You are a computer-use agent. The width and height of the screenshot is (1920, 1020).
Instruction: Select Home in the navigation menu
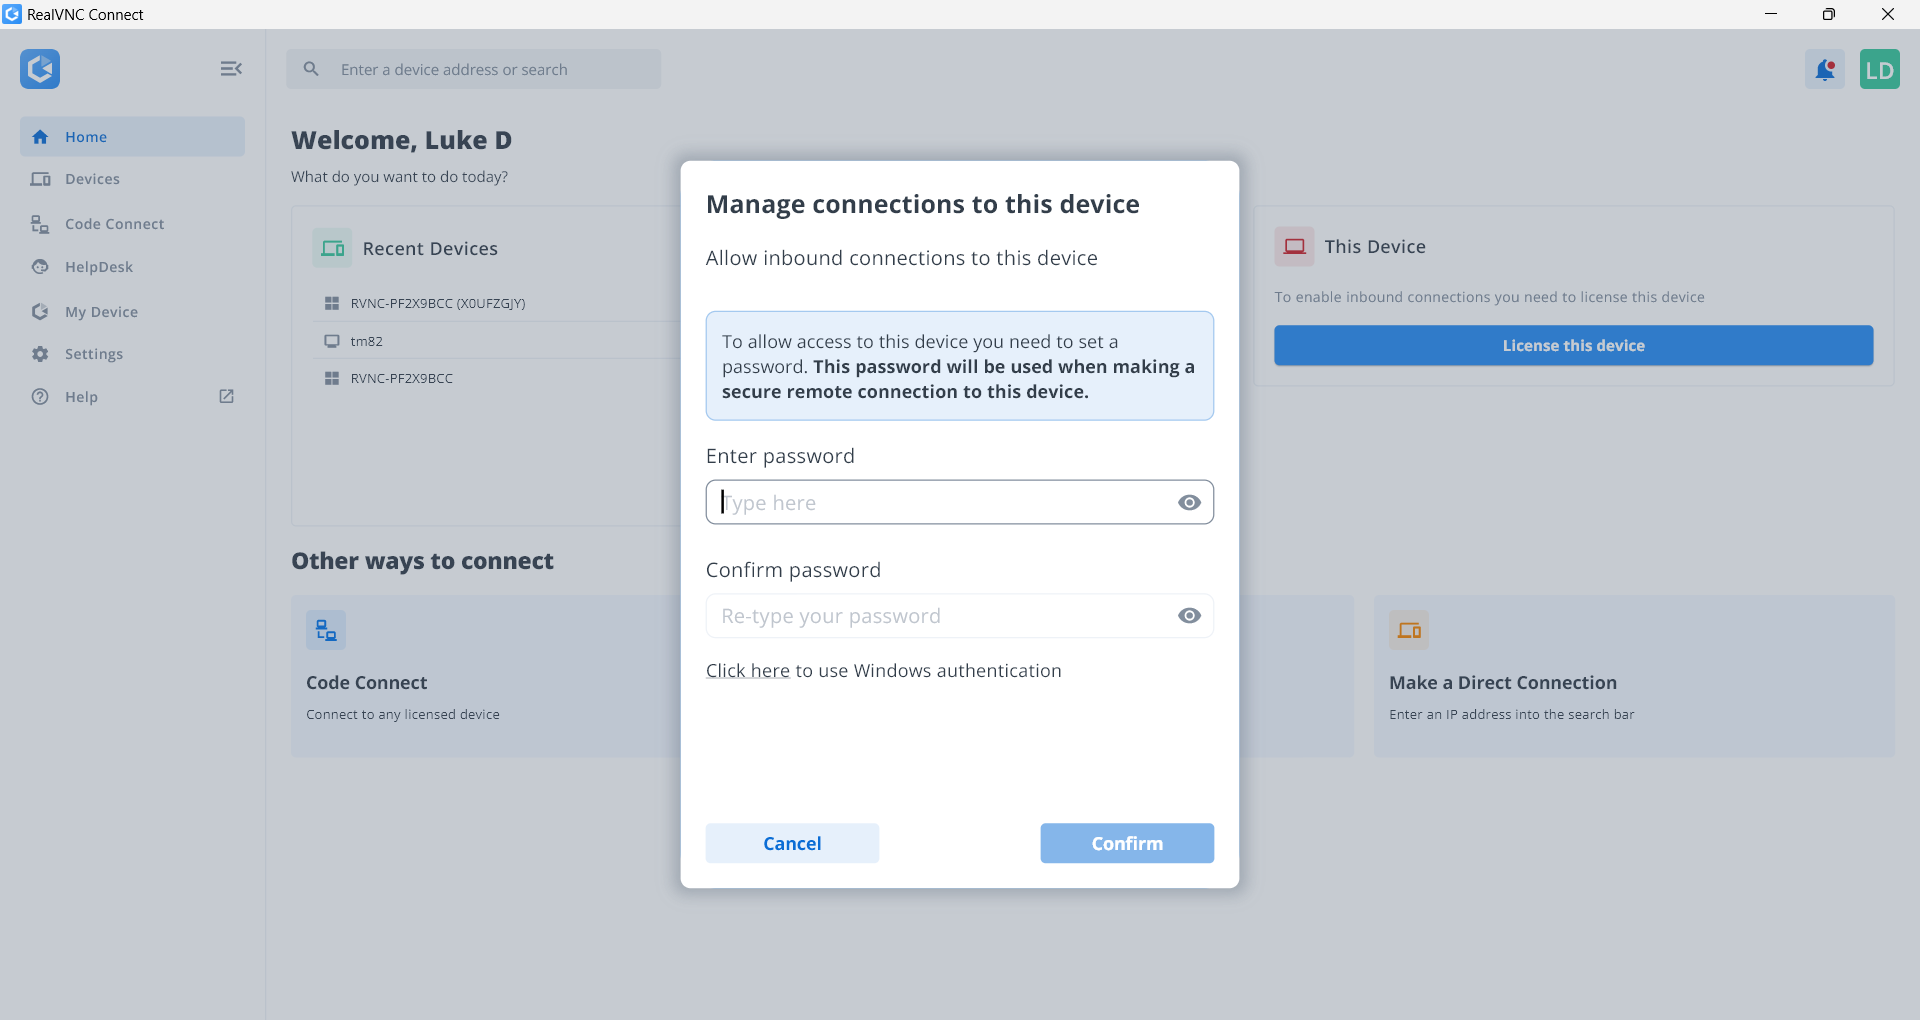click(x=86, y=137)
